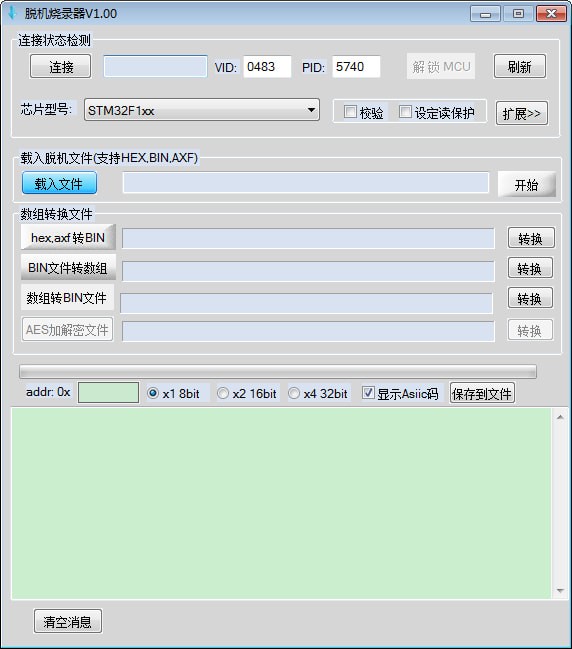Click the hex,axf 转BIN button
This screenshot has height=649, width=572.
click(68, 237)
